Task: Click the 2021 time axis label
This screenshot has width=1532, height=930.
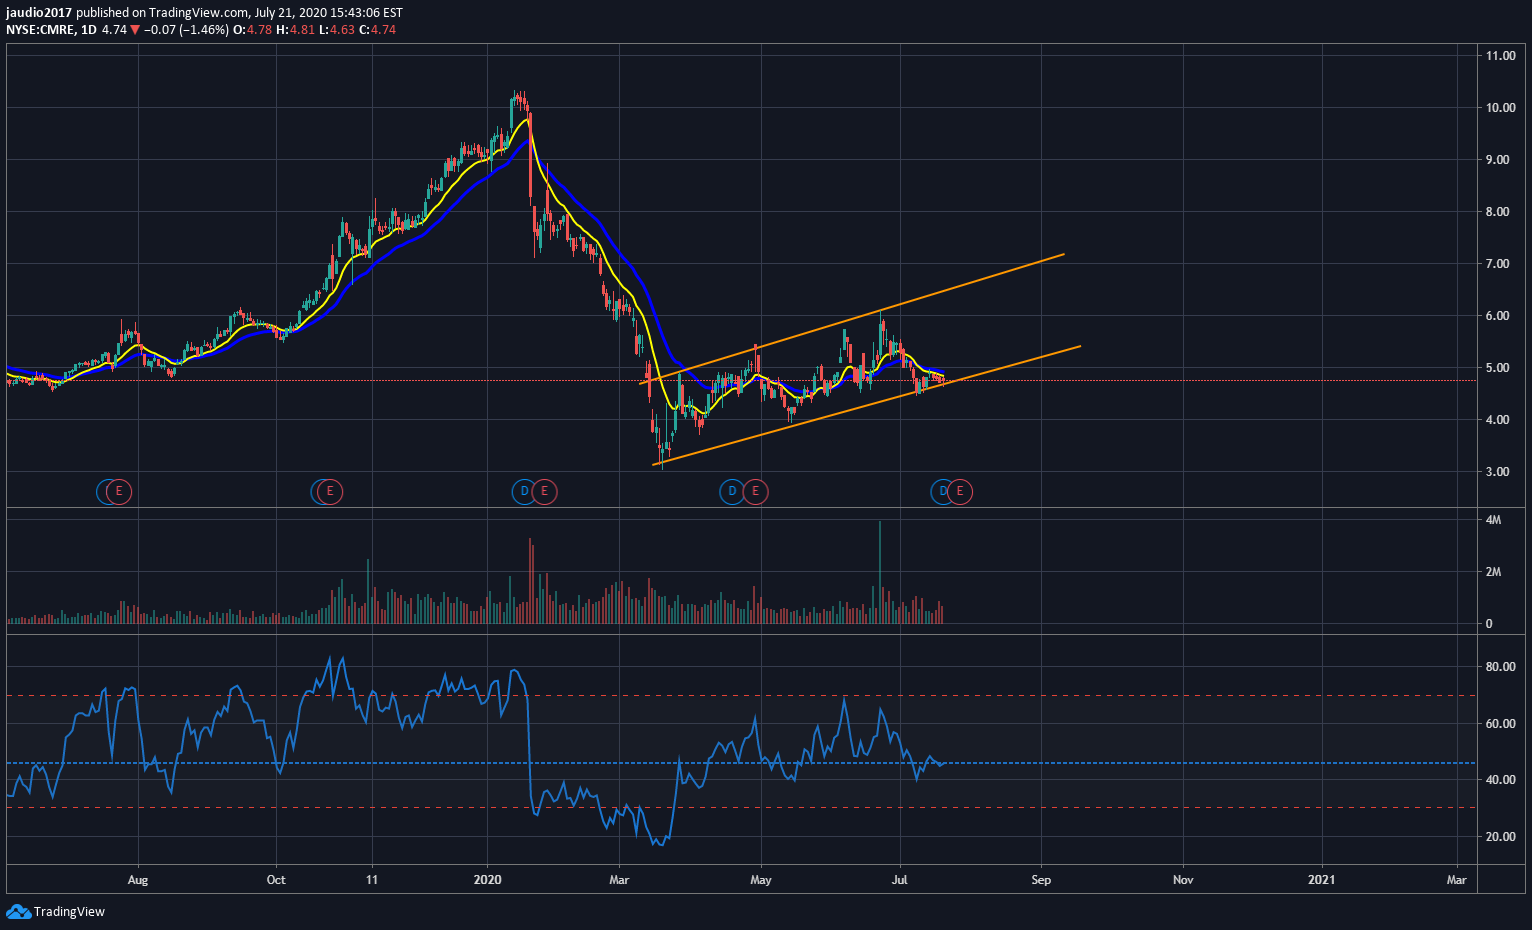Action: (x=1321, y=880)
